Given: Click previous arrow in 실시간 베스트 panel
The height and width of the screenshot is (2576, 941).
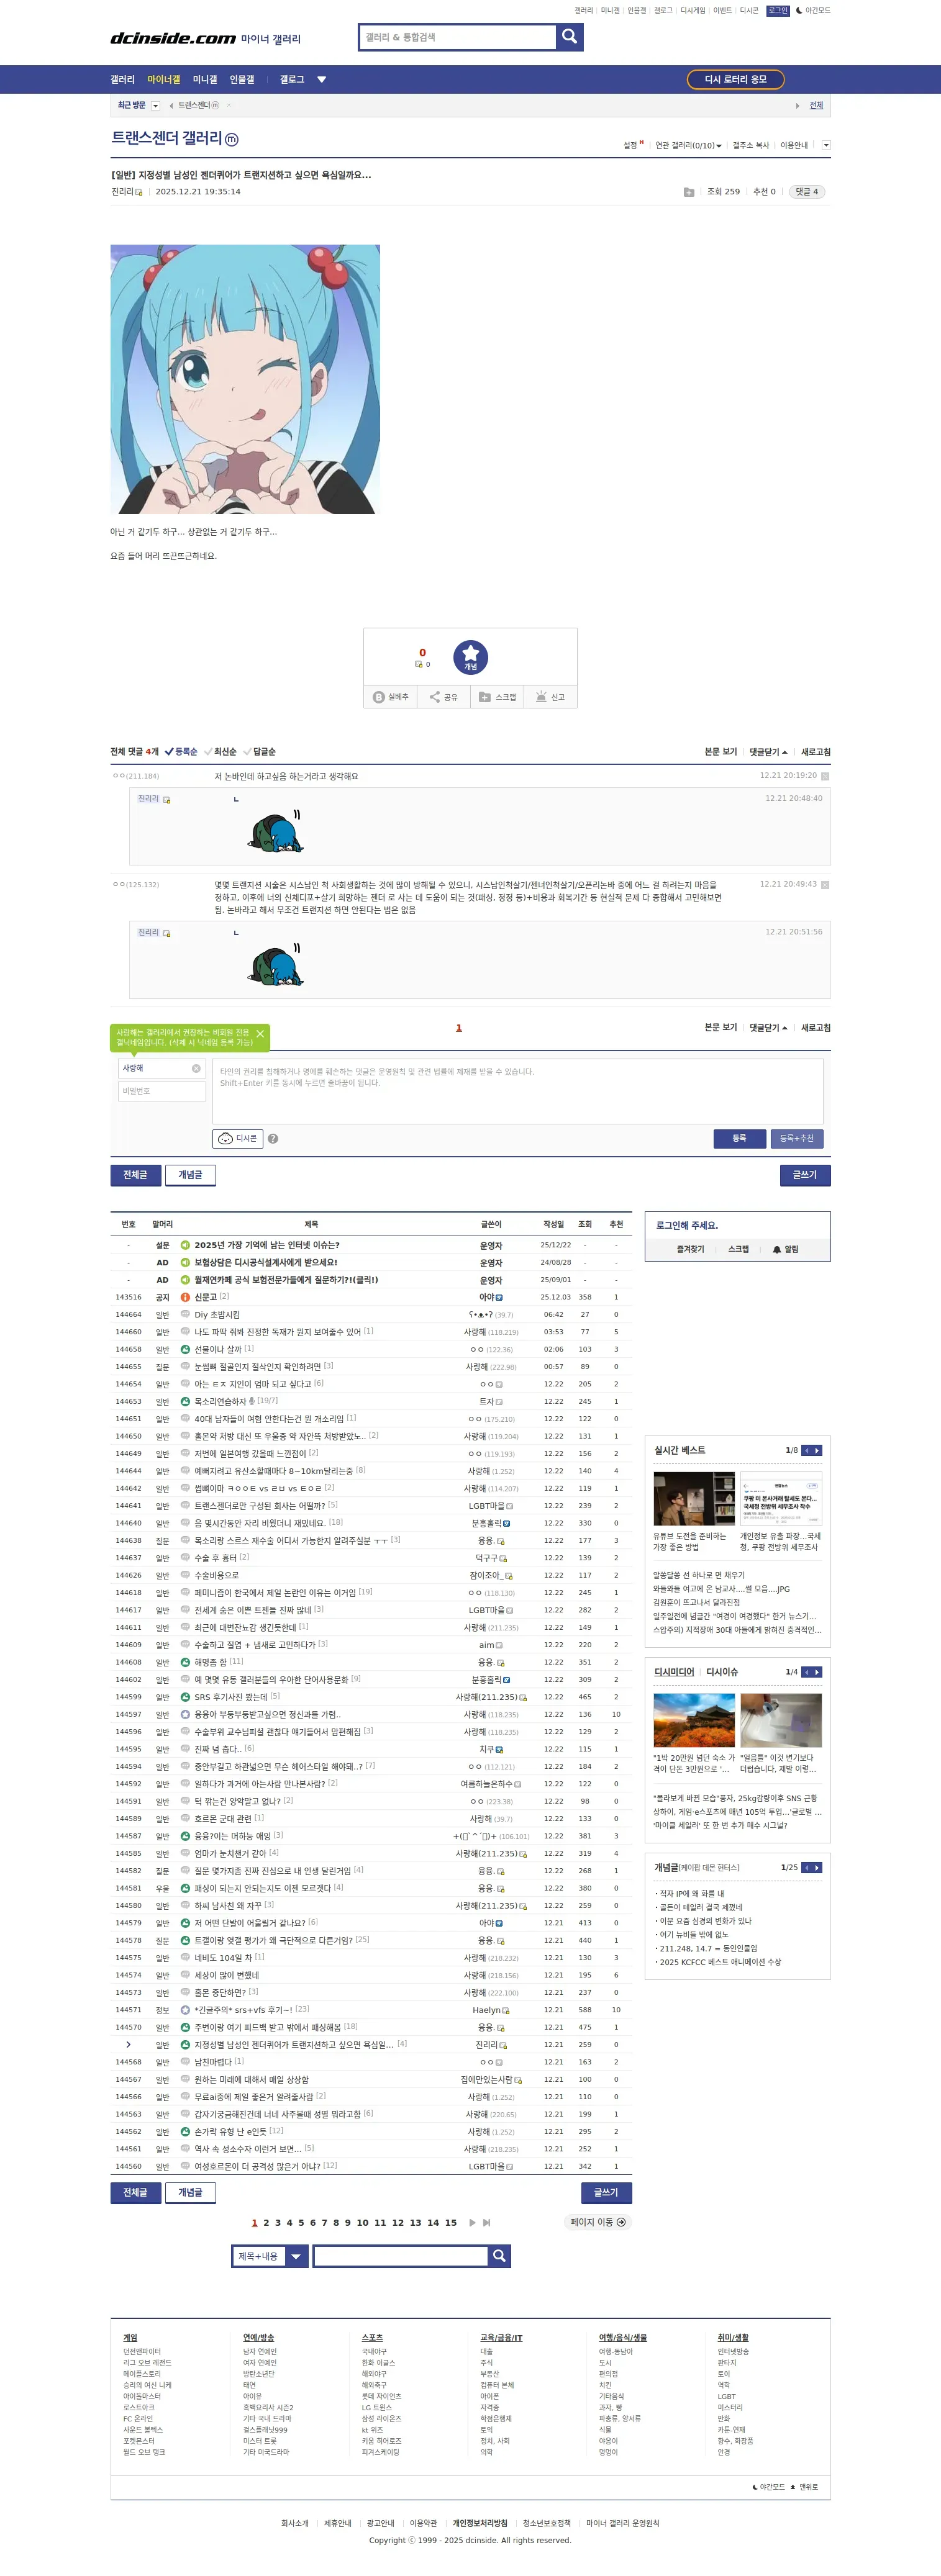Looking at the screenshot, I should pyautogui.click(x=807, y=1450).
